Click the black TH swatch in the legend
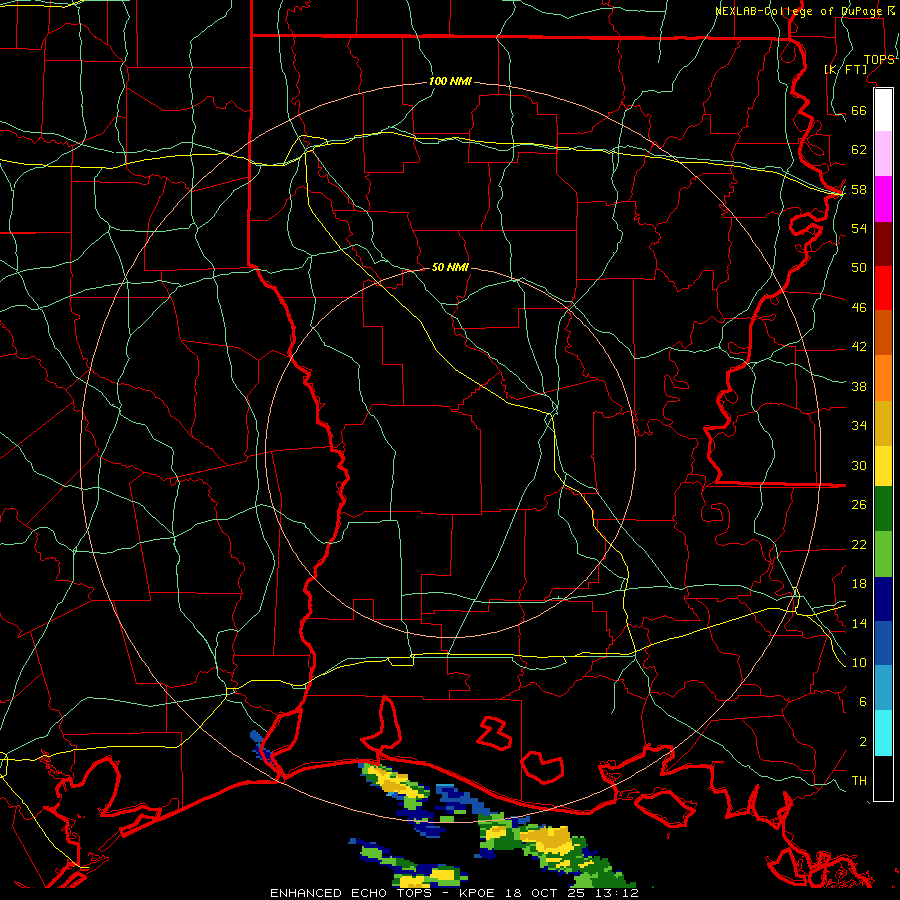This screenshot has height=900, width=900. 883,778
